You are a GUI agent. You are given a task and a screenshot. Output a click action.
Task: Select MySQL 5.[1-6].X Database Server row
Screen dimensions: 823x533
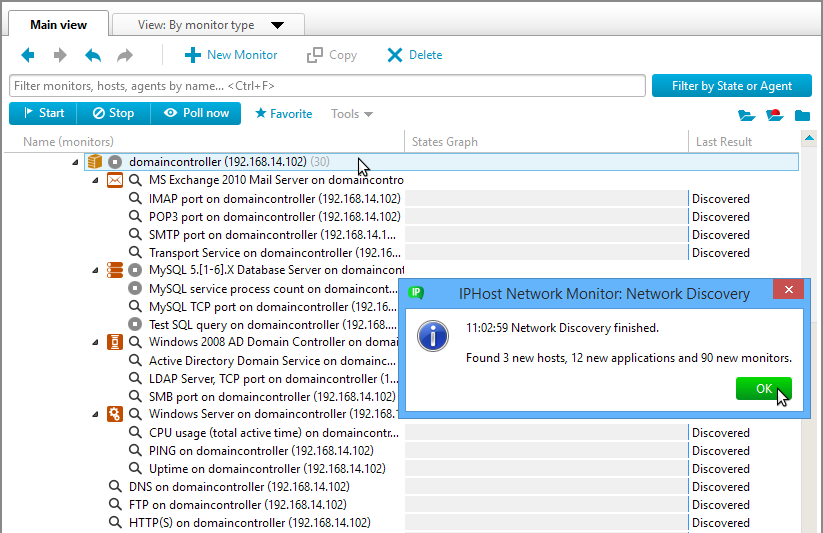[x=276, y=270]
